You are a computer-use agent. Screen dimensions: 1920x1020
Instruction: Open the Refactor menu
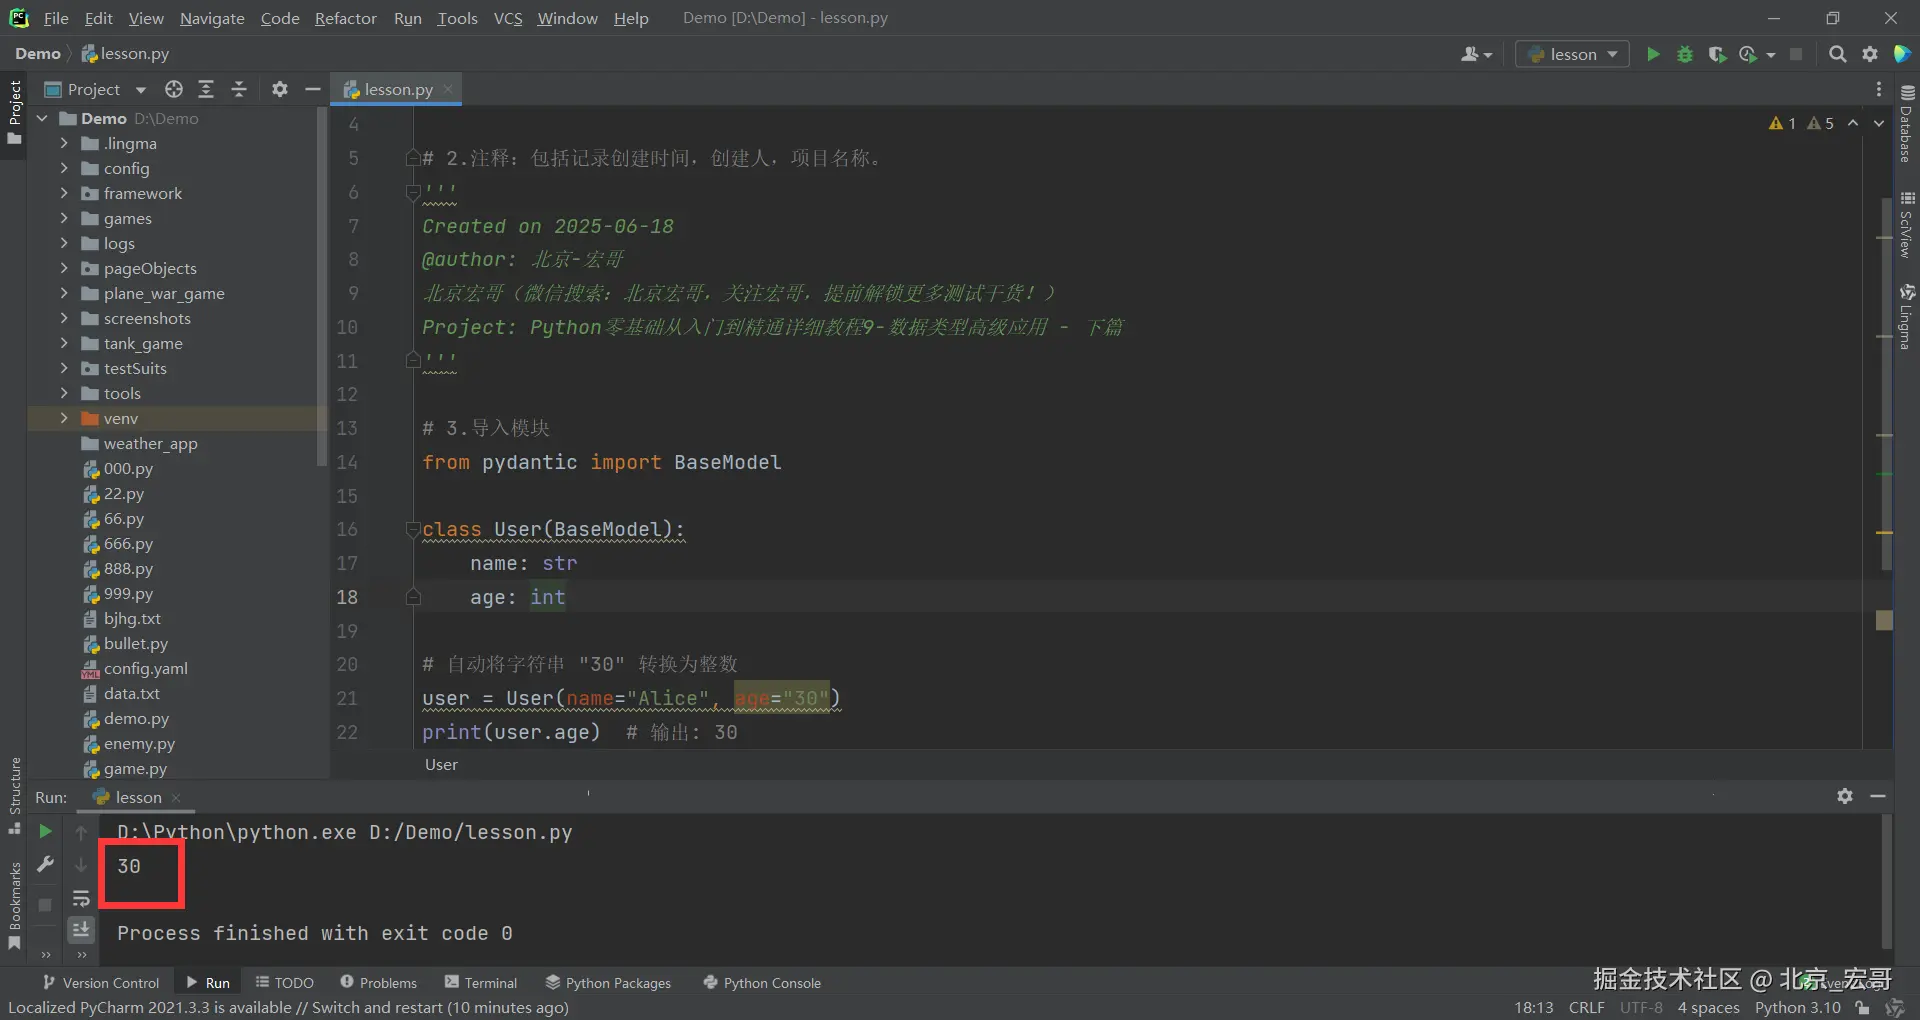click(345, 18)
